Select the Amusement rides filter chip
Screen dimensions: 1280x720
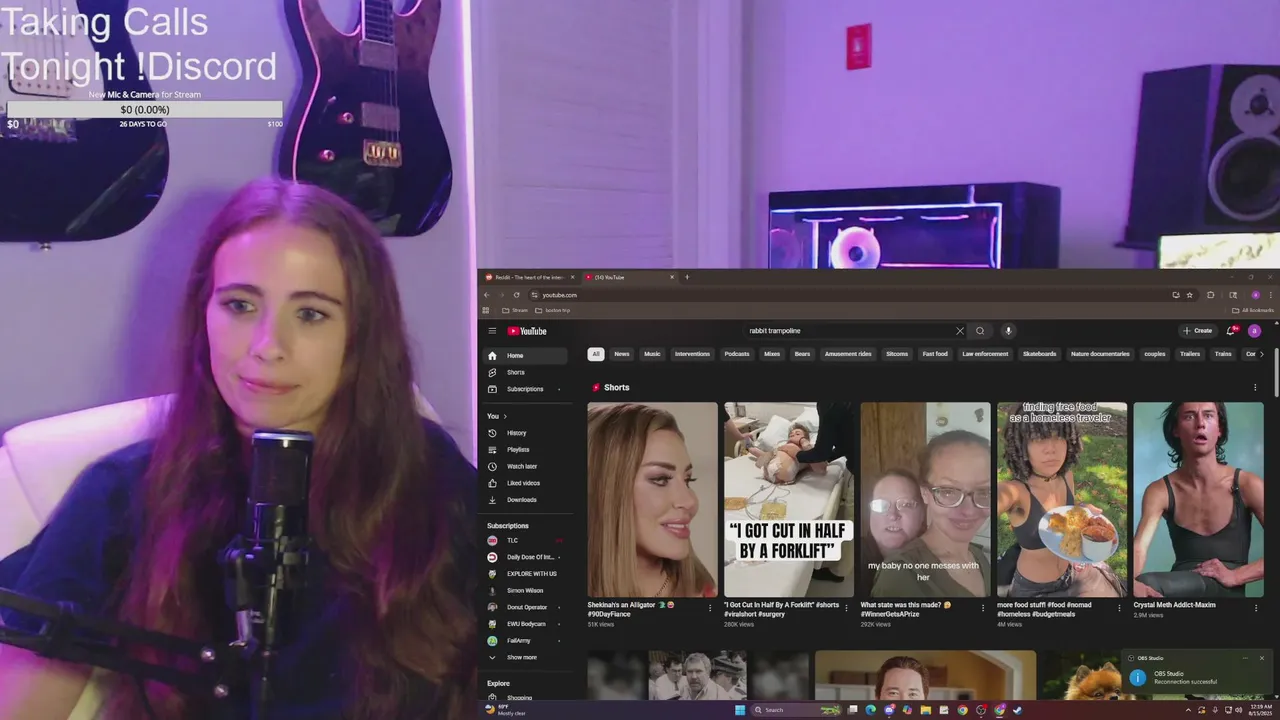pos(848,354)
